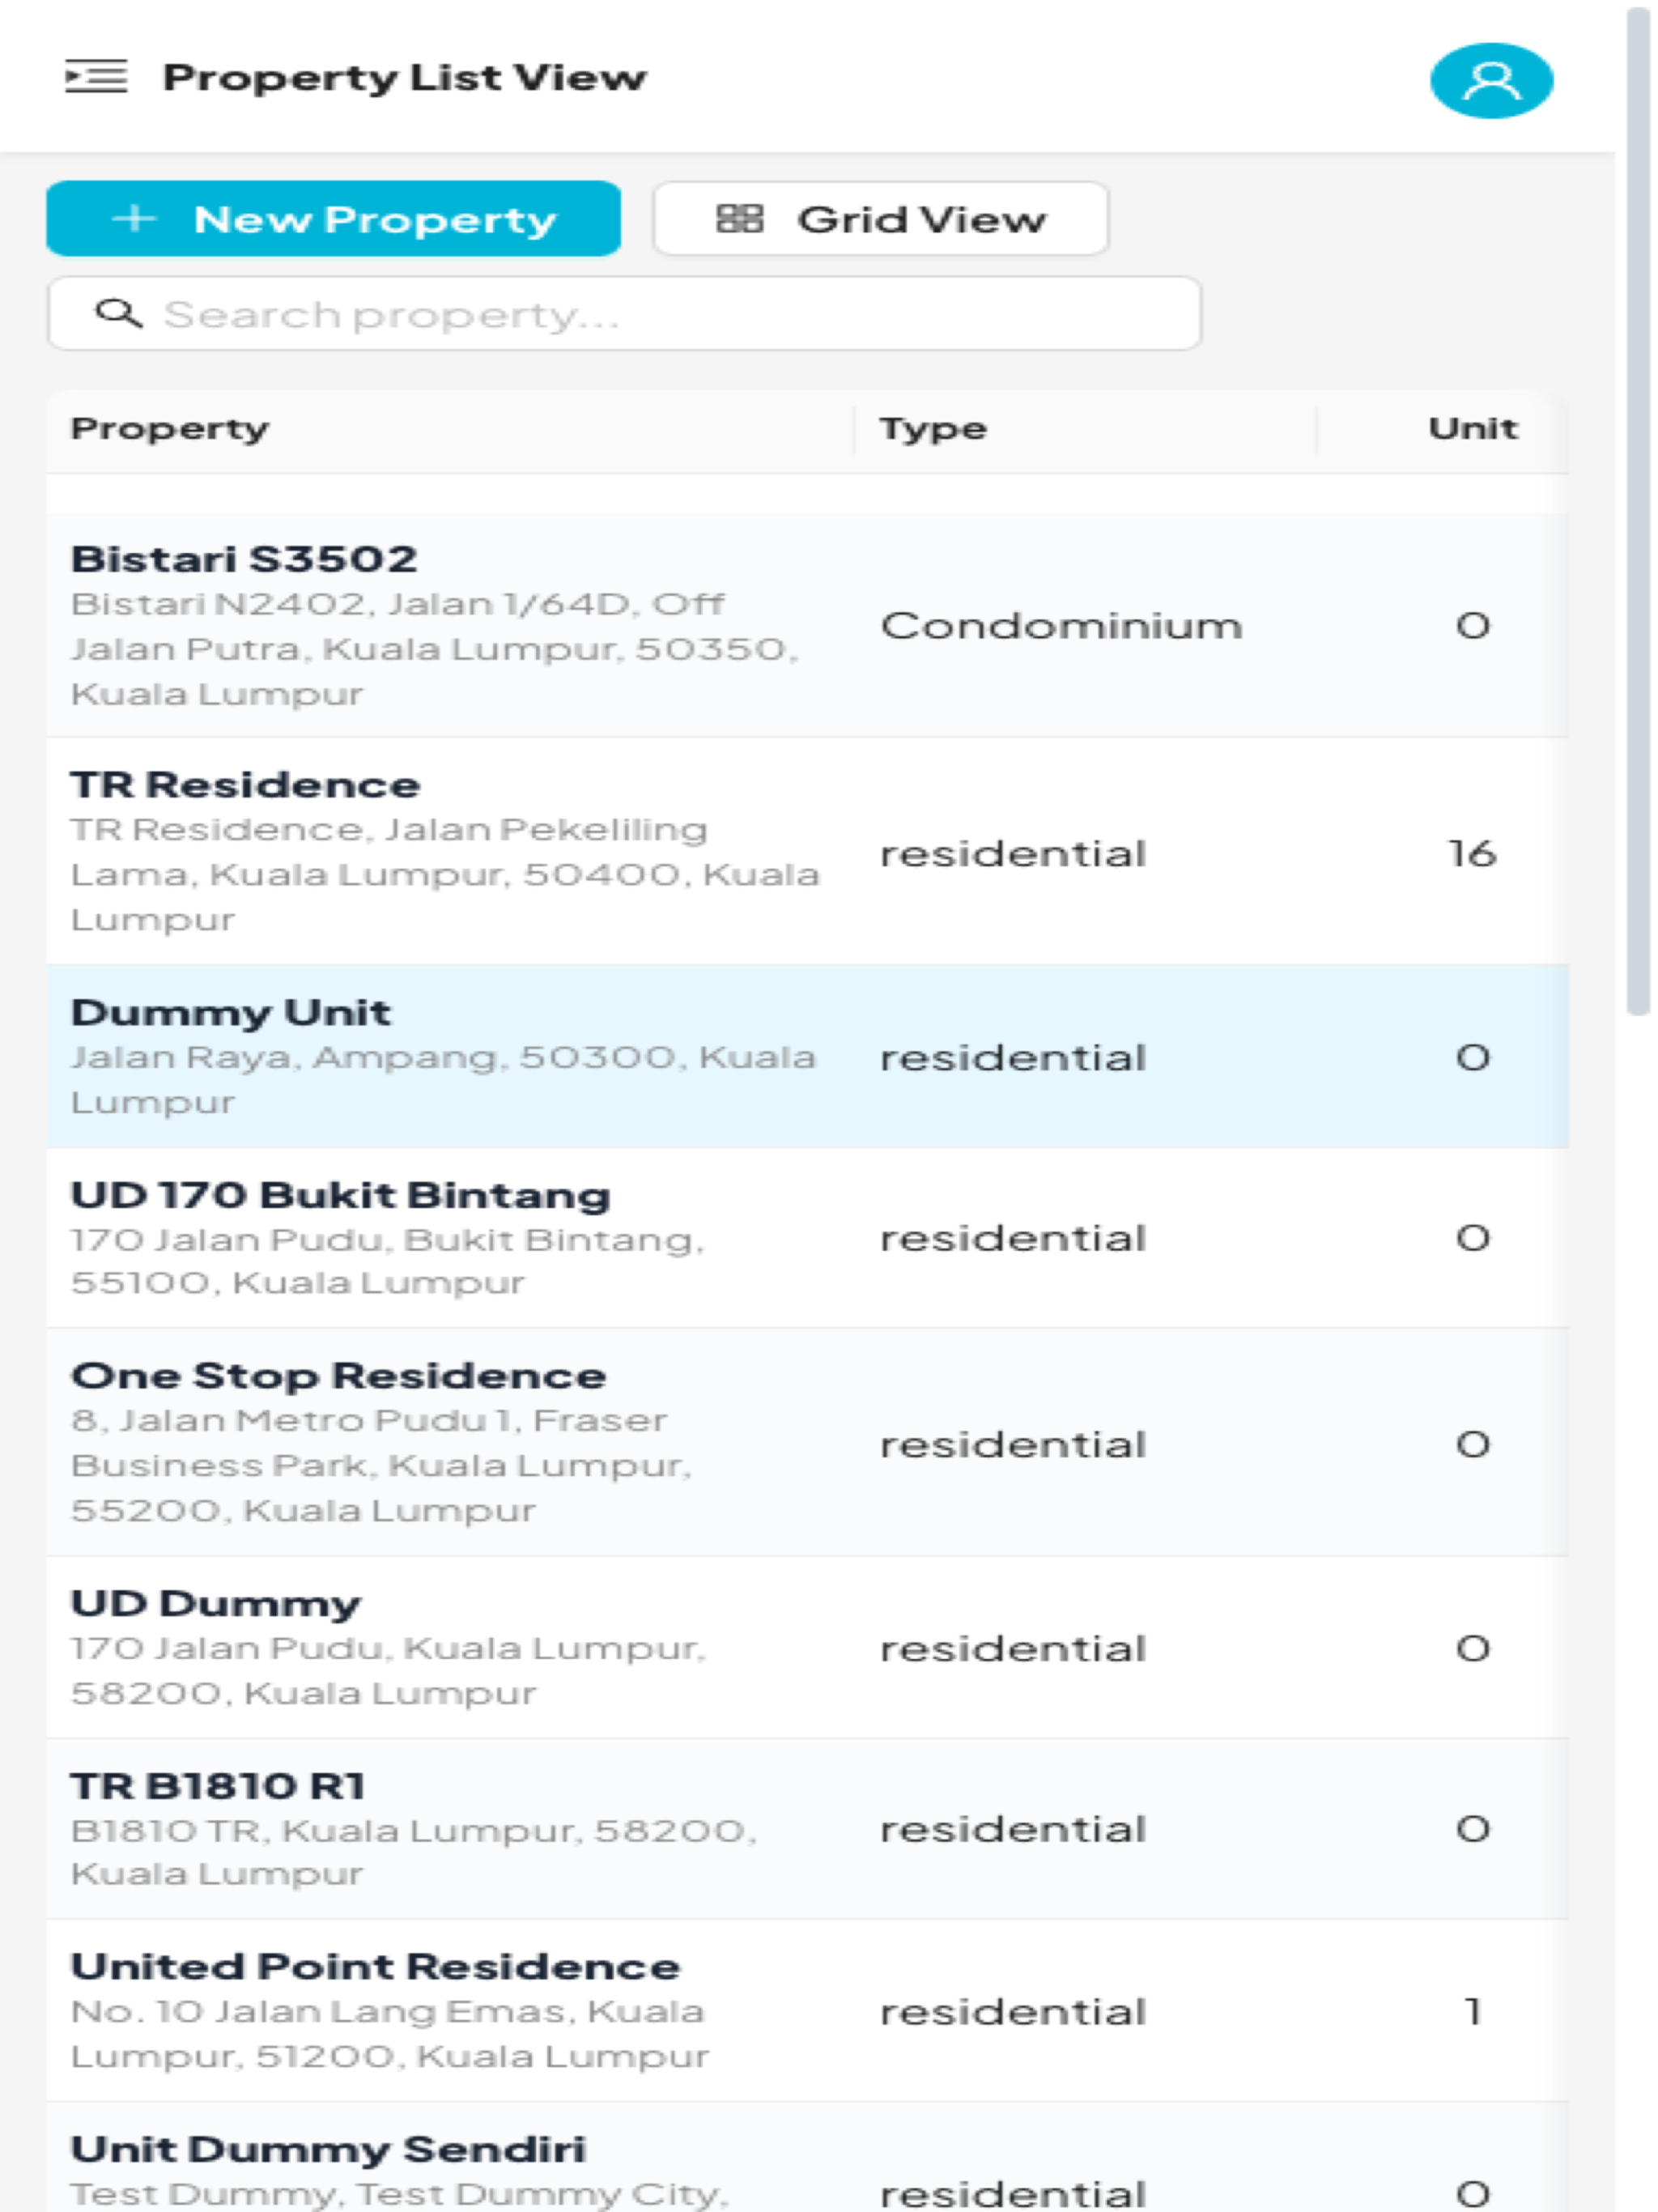
Task: Focus the Search property field
Action: (x=624, y=314)
